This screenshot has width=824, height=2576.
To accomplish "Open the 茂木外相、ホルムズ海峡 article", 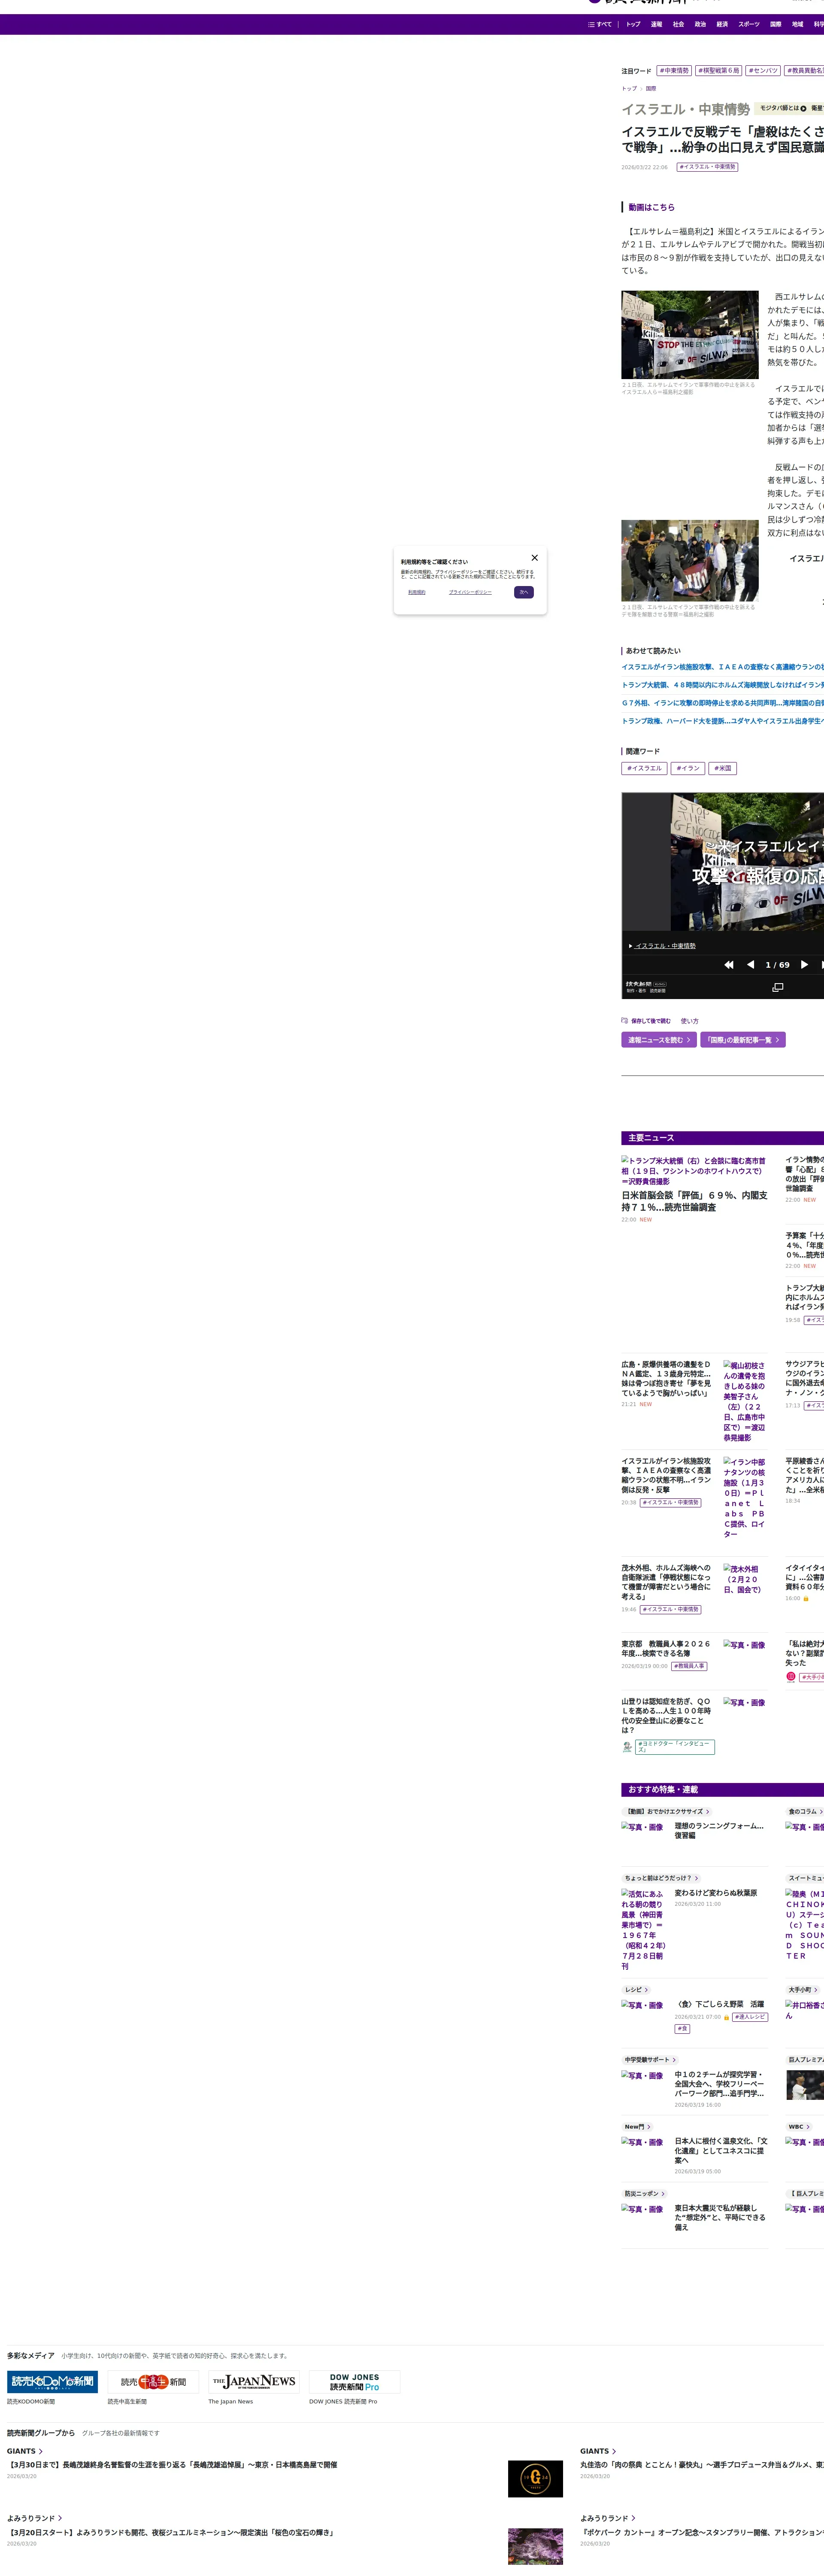I will coord(667,1582).
